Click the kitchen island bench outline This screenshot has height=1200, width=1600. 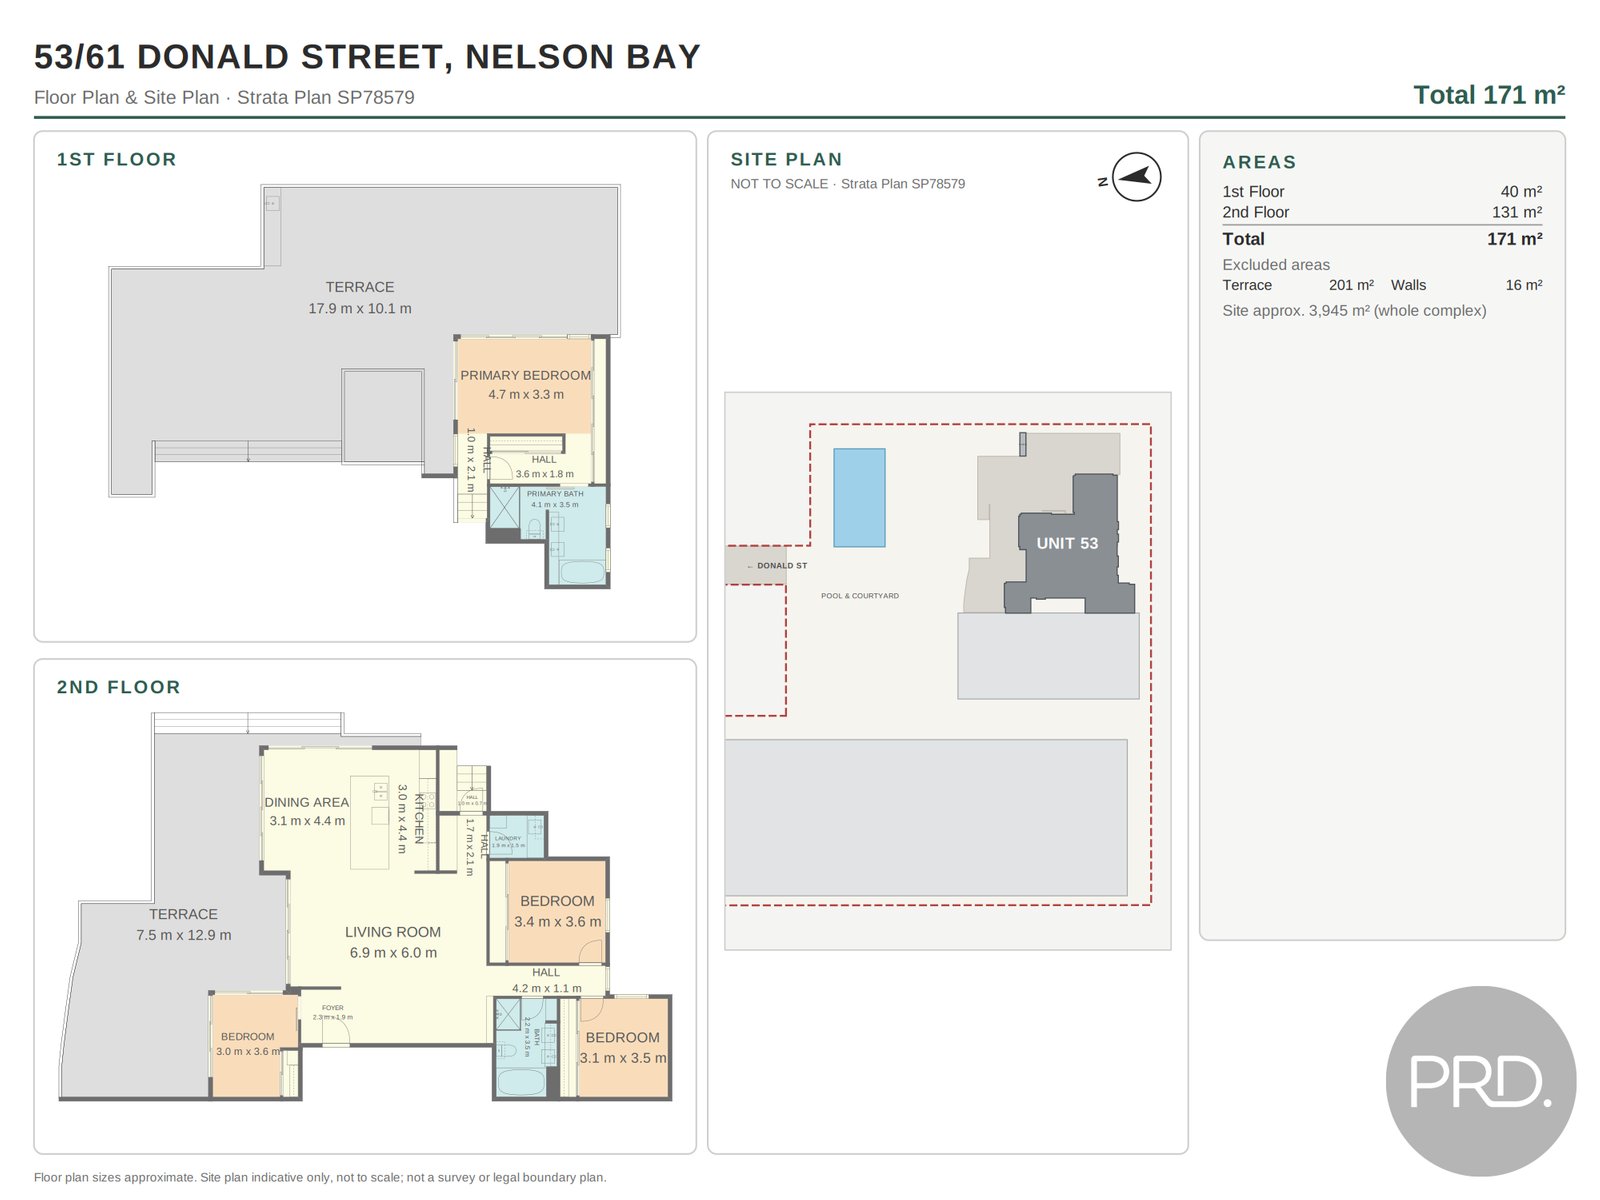pyautogui.click(x=369, y=822)
